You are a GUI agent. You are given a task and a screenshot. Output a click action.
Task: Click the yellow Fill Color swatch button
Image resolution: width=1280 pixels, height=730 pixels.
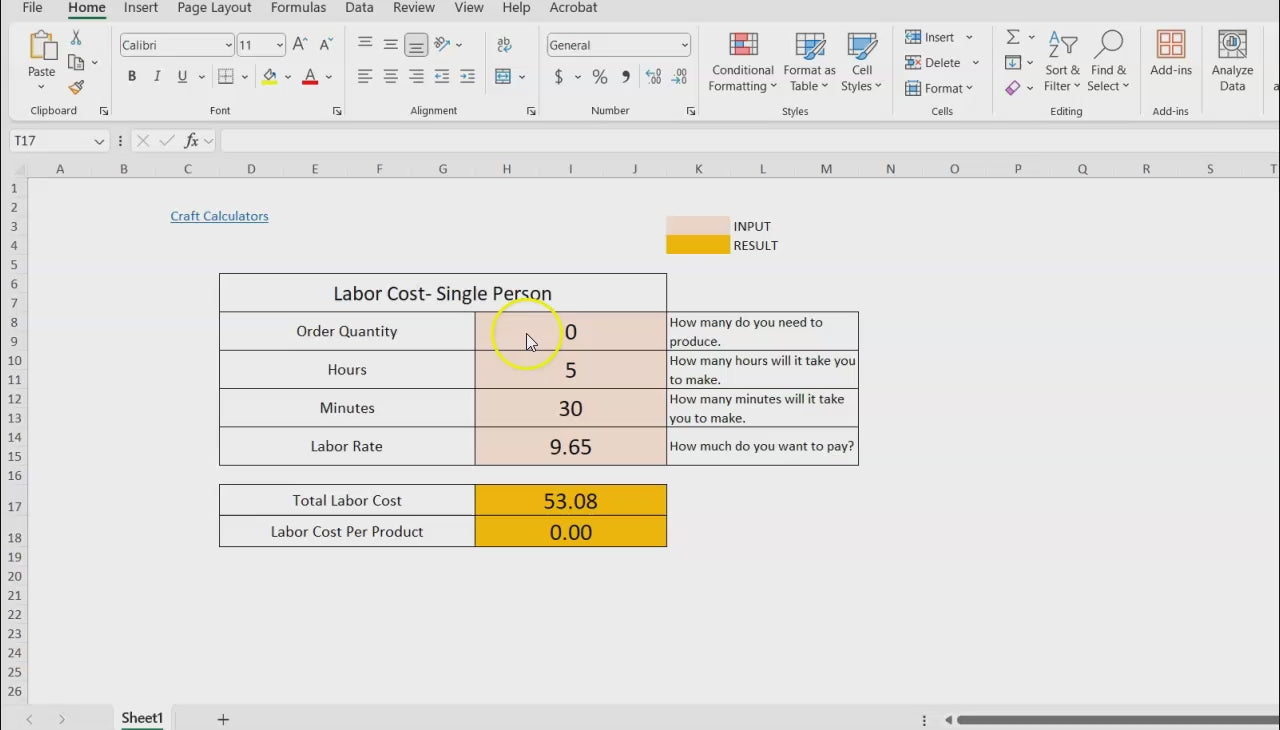click(269, 77)
